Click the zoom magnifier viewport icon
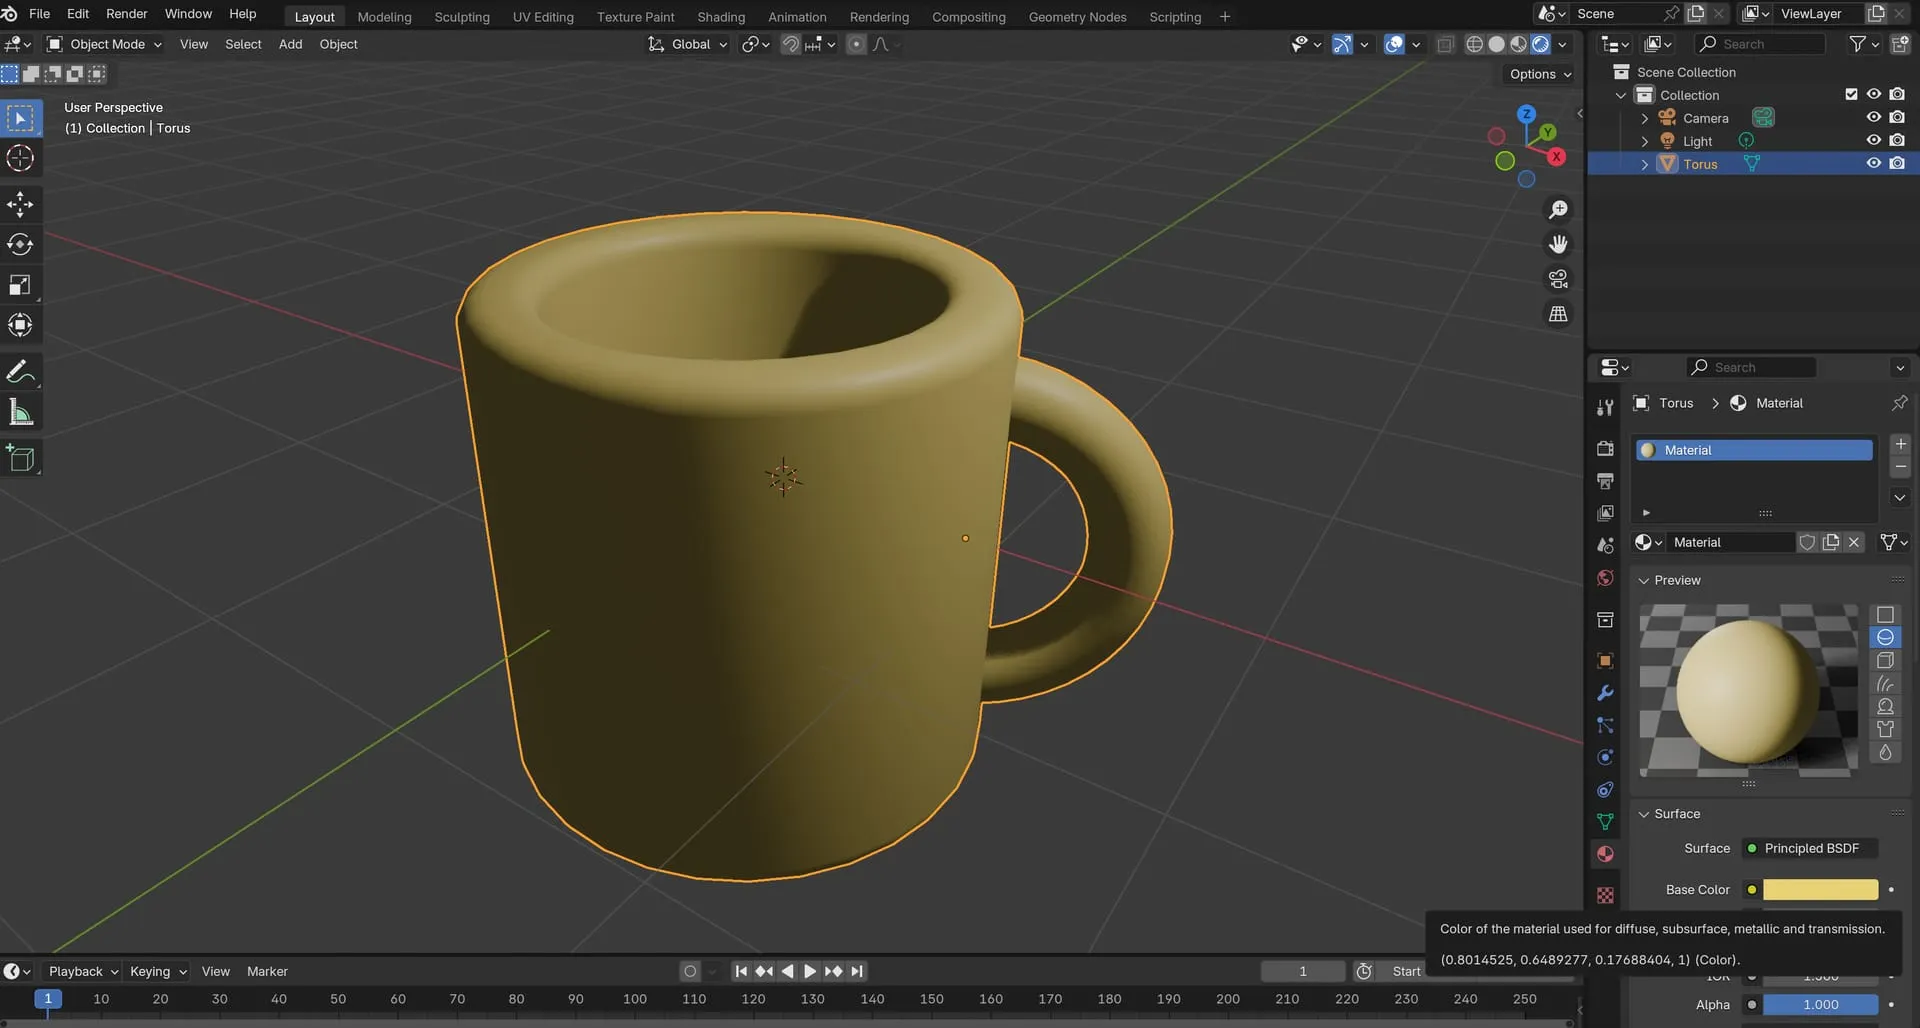Image resolution: width=1920 pixels, height=1028 pixels. (1558, 209)
